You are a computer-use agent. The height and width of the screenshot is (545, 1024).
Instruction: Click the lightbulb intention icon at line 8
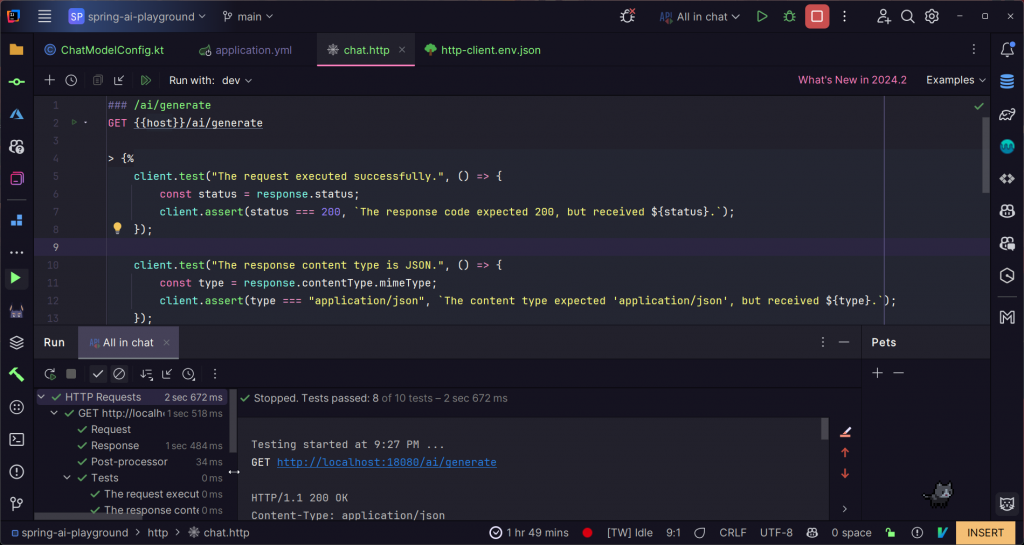pyautogui.click(x=118, y=228)
